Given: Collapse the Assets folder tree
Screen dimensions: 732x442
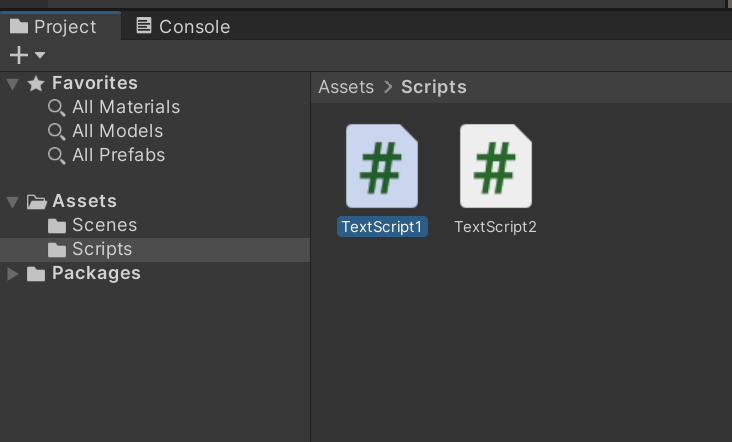Looking at the screenshot, I should [x=13, y=202].
